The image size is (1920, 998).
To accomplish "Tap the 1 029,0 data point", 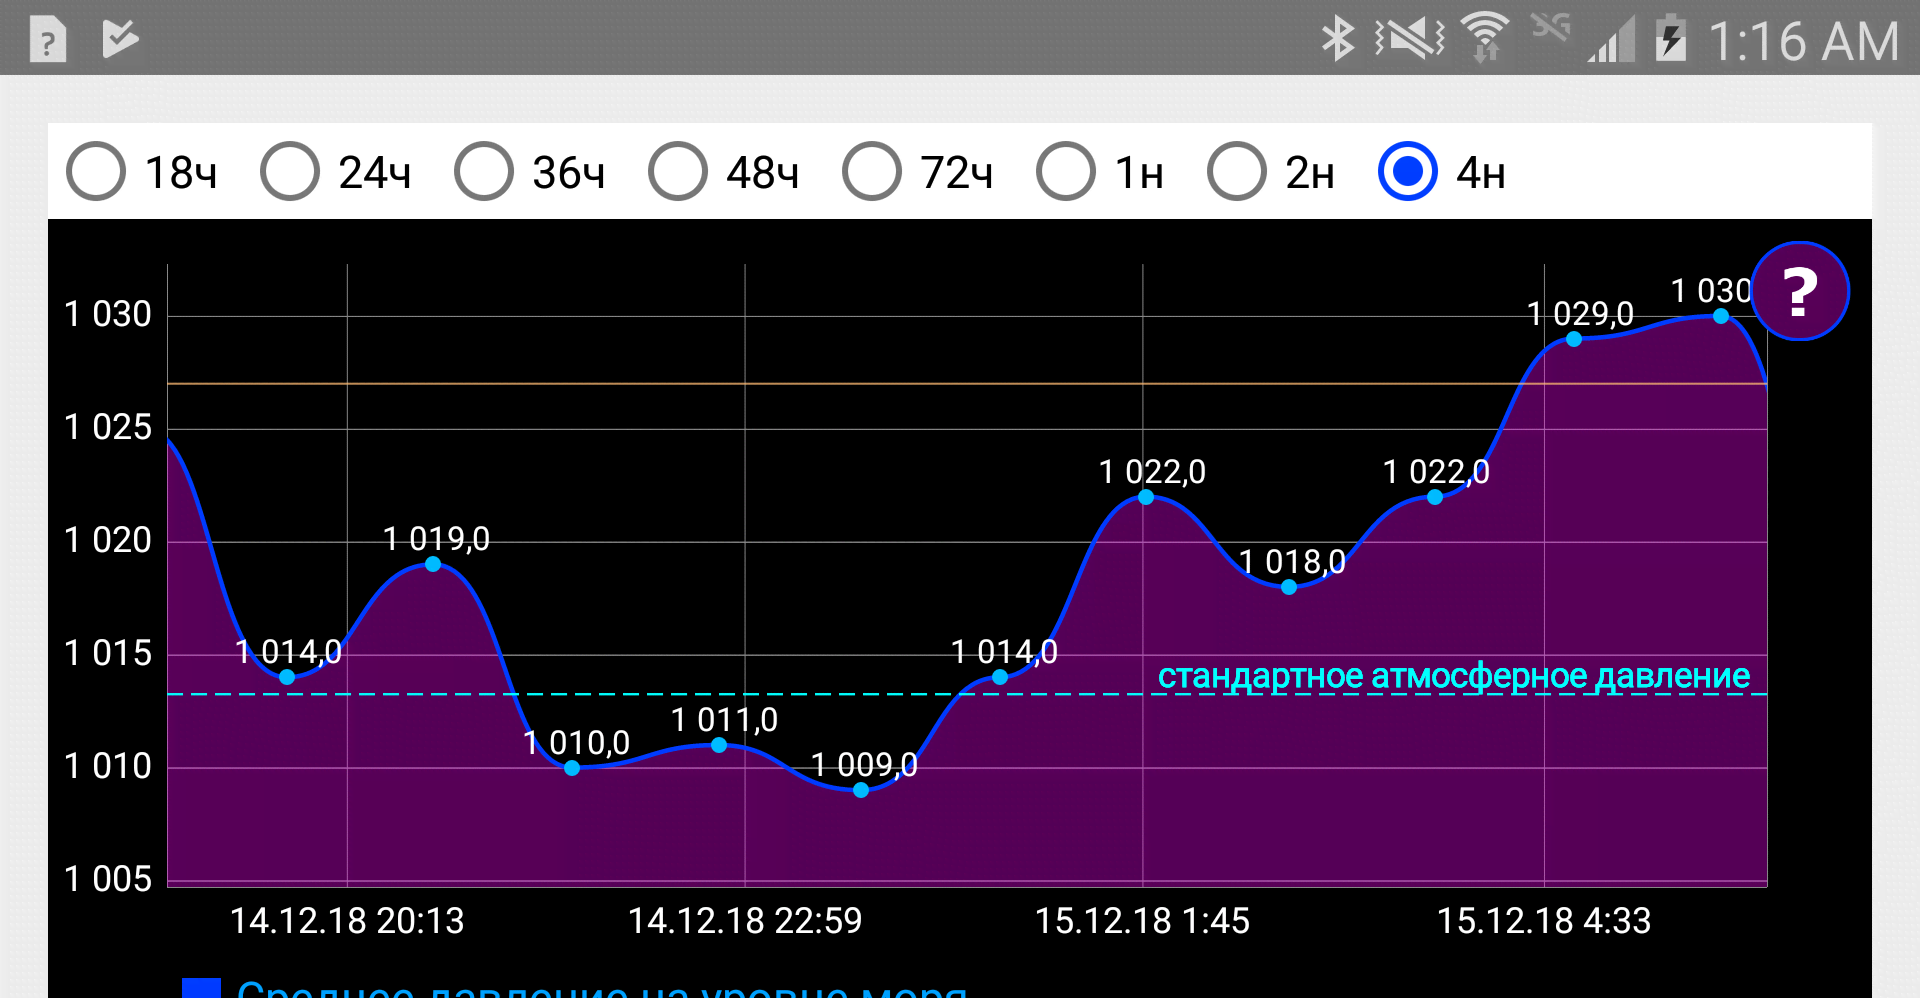I will click(1574, 339).
